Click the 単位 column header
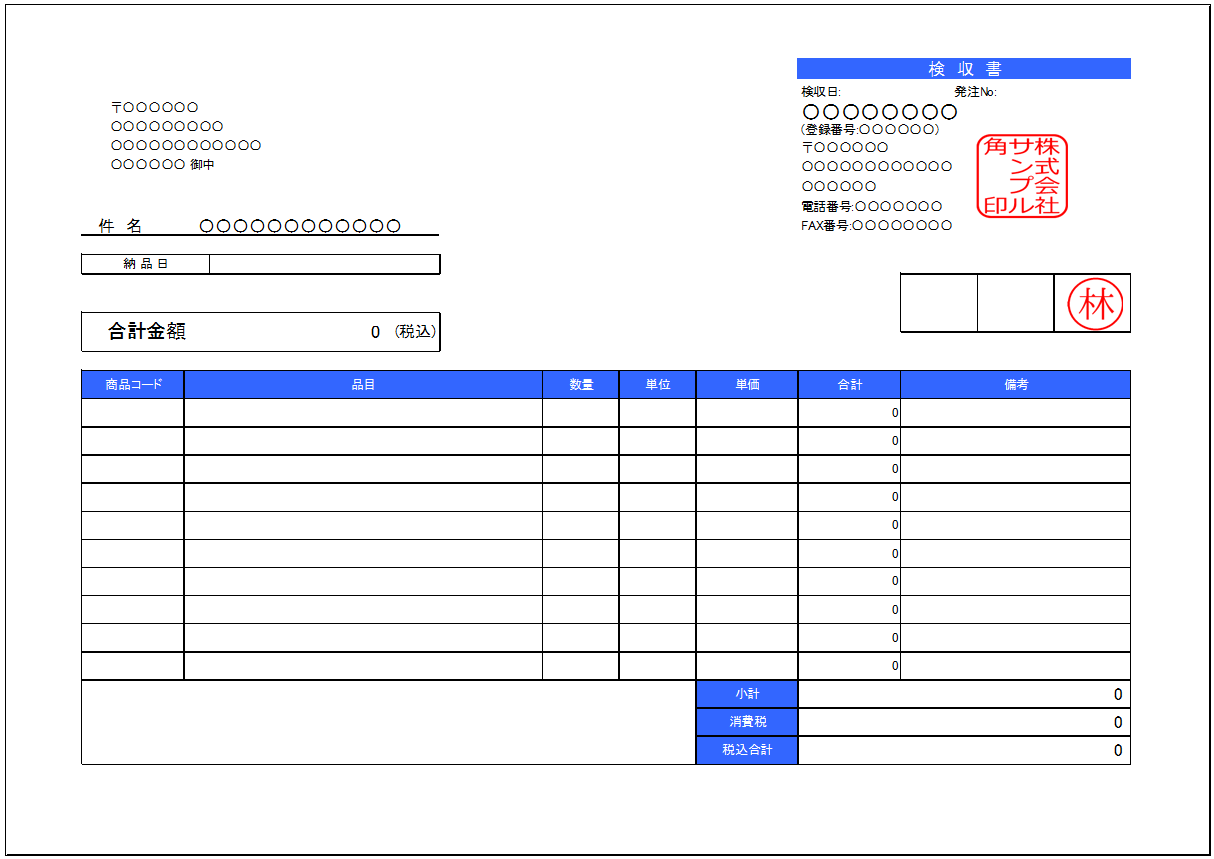 point(657,385)
